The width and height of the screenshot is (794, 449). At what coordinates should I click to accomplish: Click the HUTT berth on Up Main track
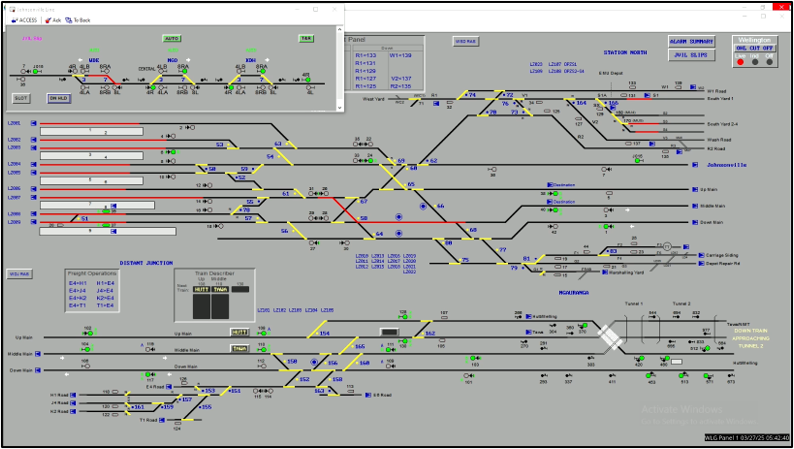(x=240, y=333)
